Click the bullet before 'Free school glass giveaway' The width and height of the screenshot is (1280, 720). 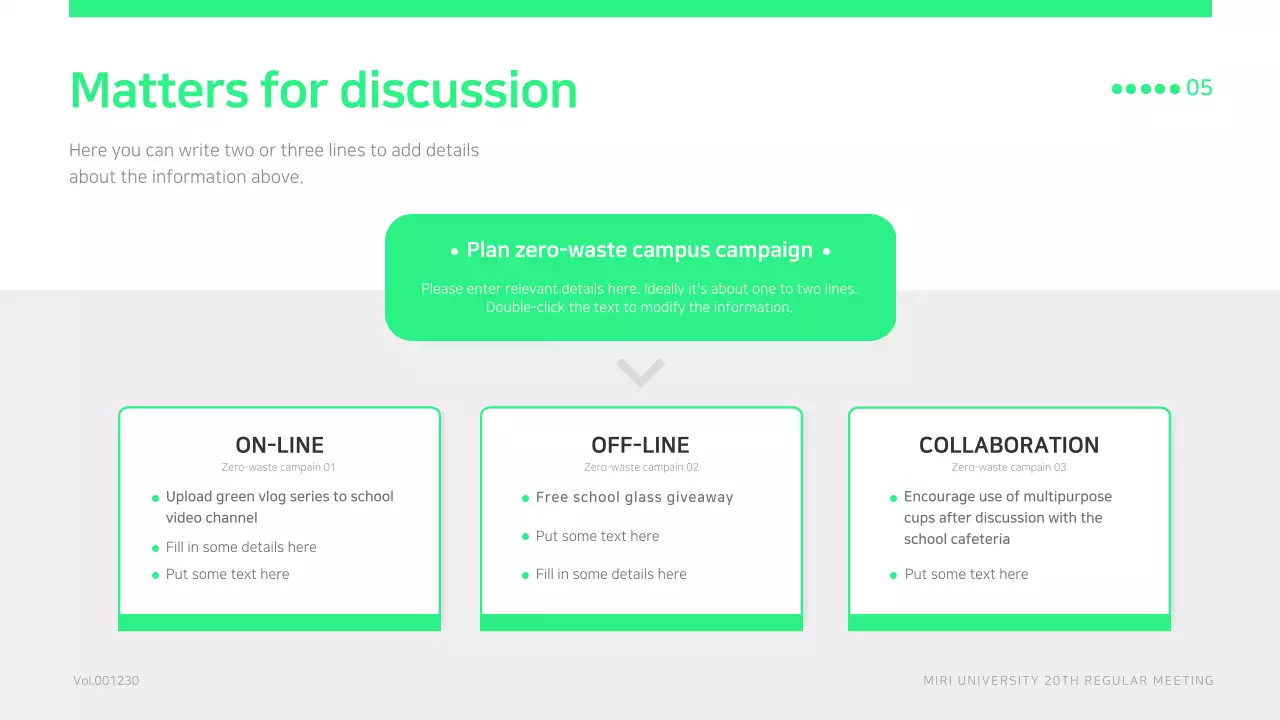pos(525,498)
